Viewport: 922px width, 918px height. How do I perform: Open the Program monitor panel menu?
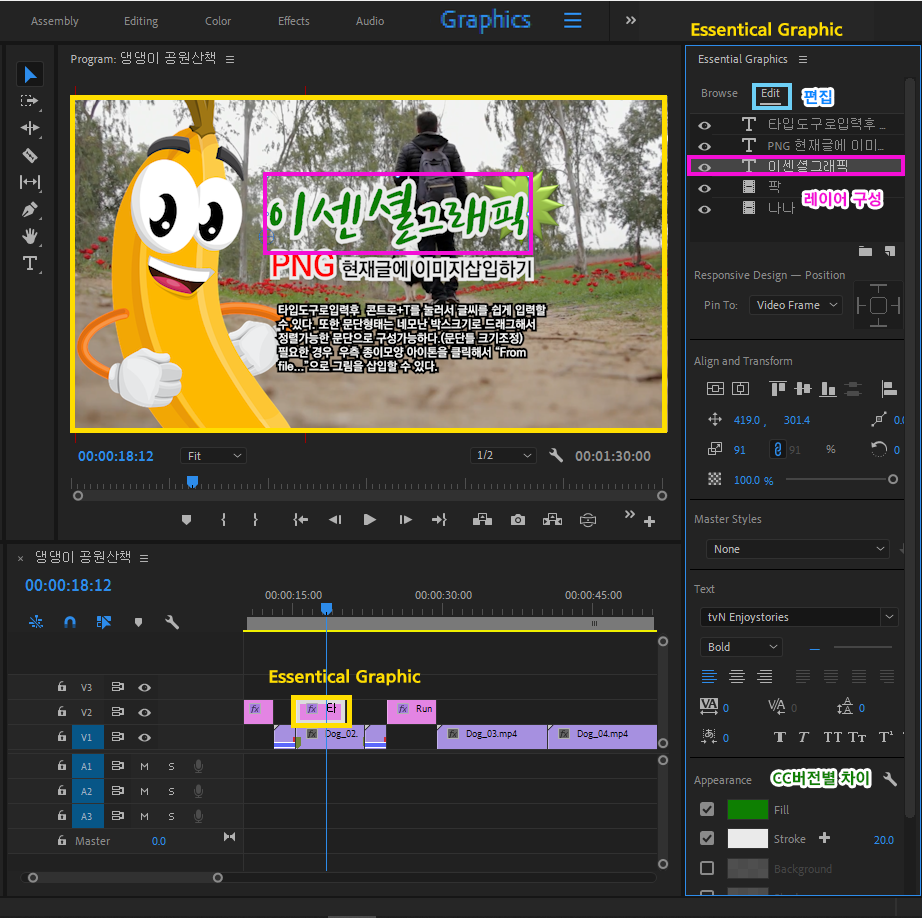point(230,59)
